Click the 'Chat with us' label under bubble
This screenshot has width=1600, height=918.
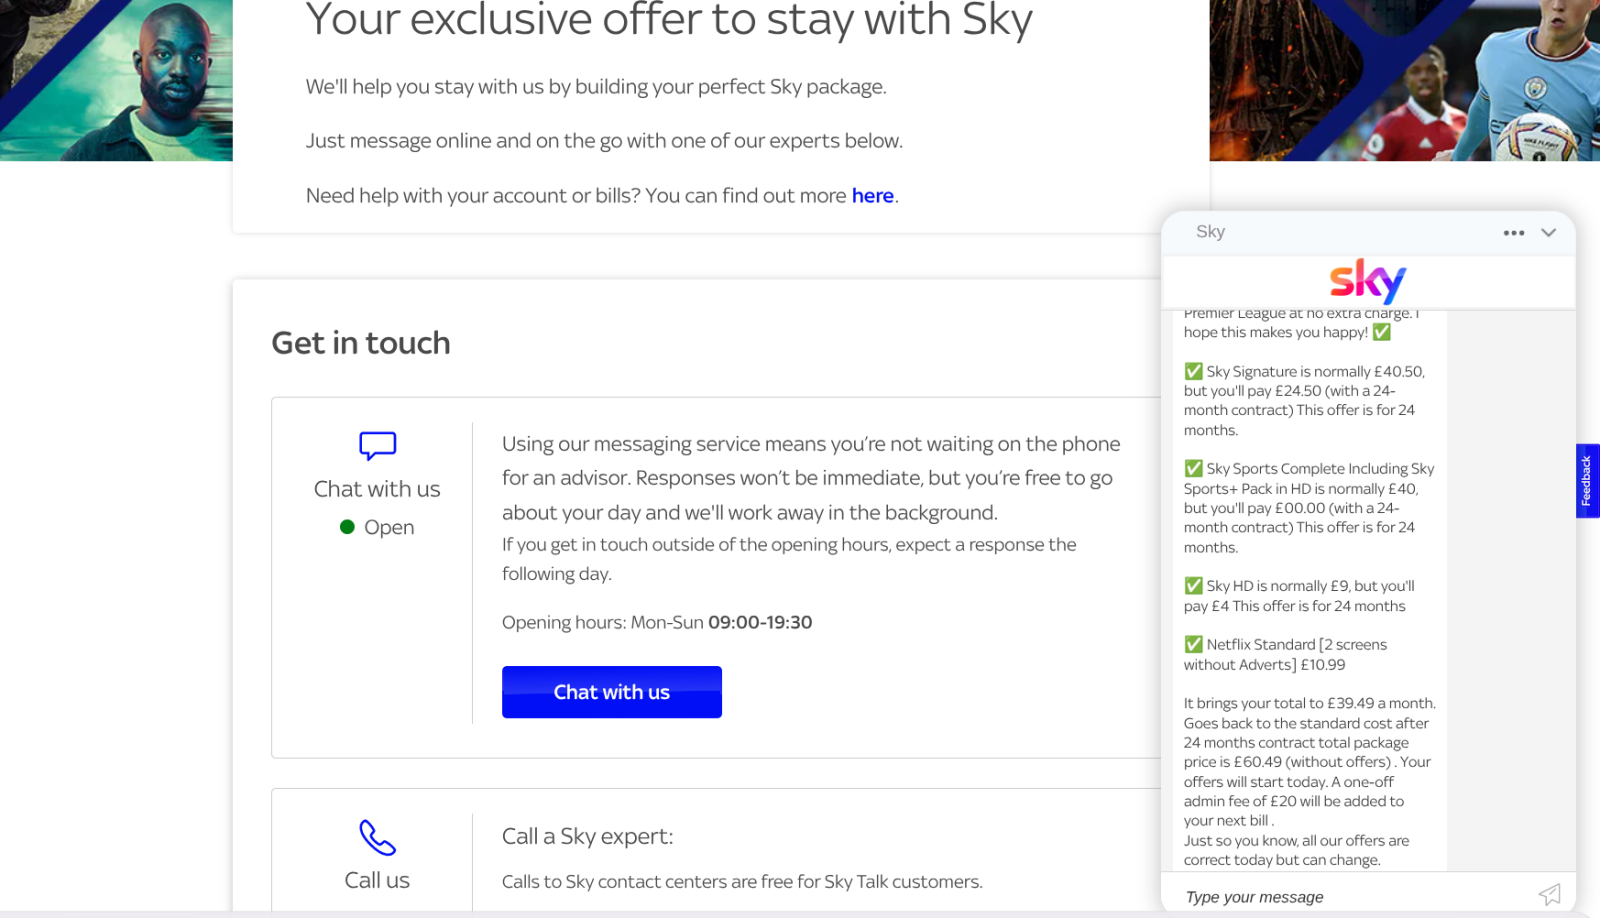[x=377, y=489]
